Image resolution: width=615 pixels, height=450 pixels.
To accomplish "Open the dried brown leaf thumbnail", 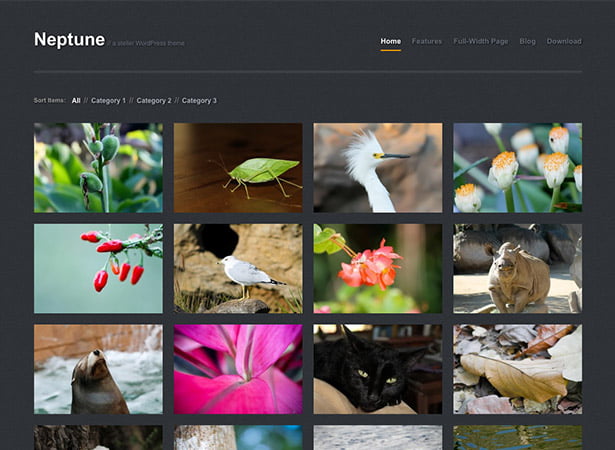I will (518, 369).
